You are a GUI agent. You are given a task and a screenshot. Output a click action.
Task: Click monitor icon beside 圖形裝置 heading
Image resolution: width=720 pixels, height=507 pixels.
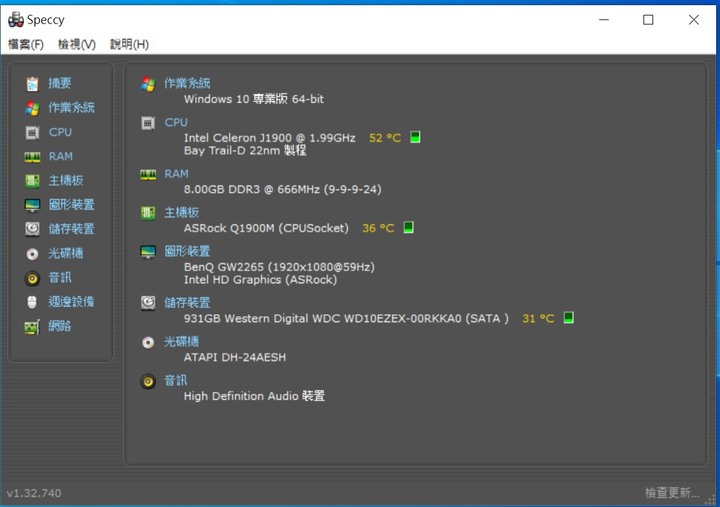coord(148,252)
